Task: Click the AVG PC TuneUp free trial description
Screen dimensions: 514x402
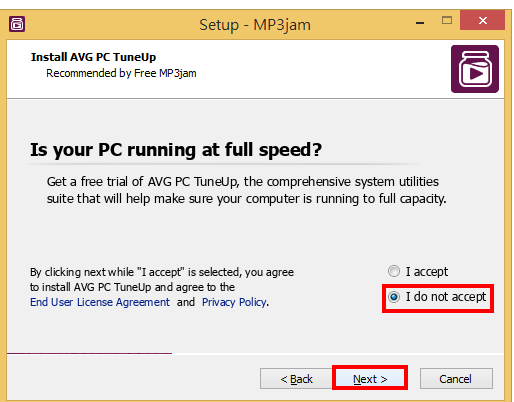Action: point(246,190)
